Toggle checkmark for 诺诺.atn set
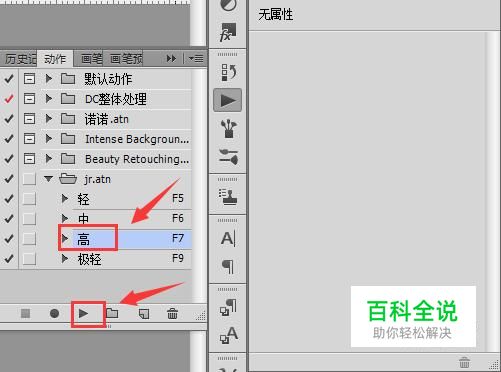 [x=9, y=119]
